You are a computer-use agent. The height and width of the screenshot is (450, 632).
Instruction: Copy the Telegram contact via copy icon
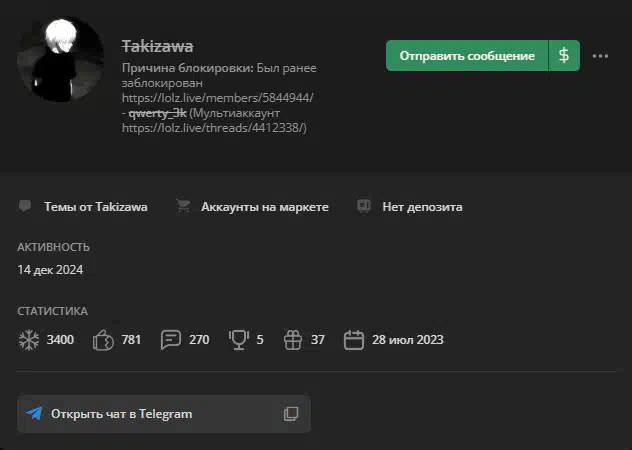pyautogui.click(x=291, y=414)
